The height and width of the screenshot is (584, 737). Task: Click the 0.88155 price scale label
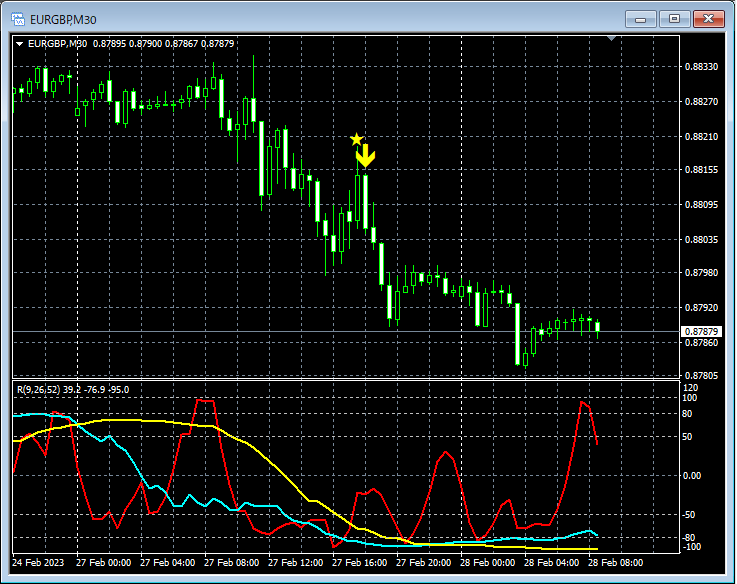[x=701, y=170]
